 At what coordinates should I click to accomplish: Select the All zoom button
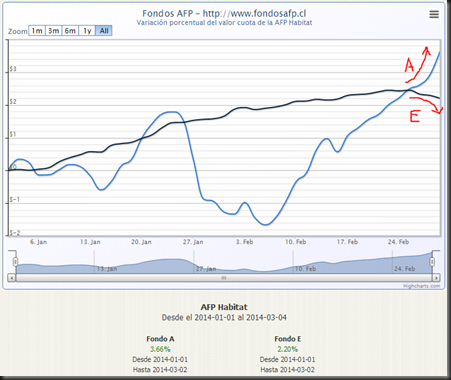pyautogui.click(x=104, y=31)
